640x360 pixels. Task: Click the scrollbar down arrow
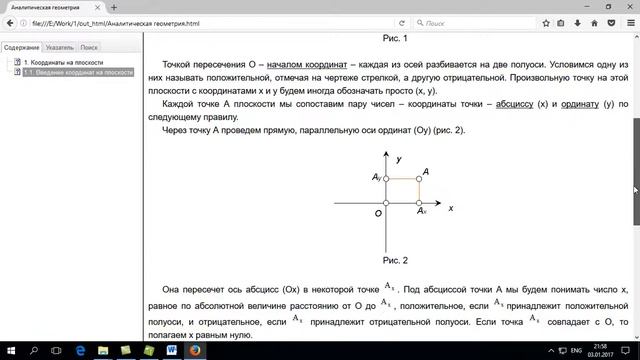pos(636,337)
